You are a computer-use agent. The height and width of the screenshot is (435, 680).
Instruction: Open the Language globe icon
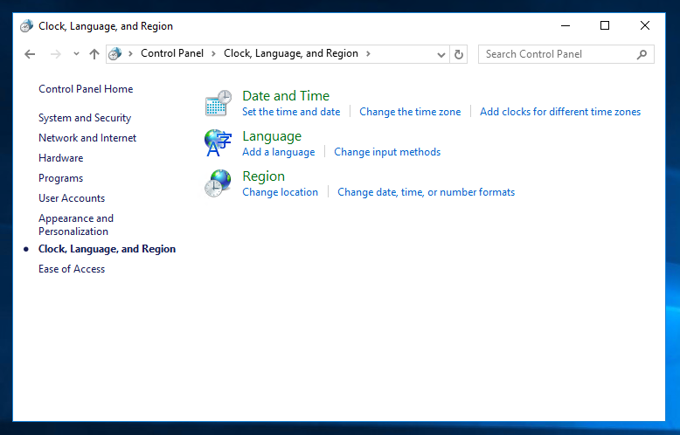click(x=218, y=143)
